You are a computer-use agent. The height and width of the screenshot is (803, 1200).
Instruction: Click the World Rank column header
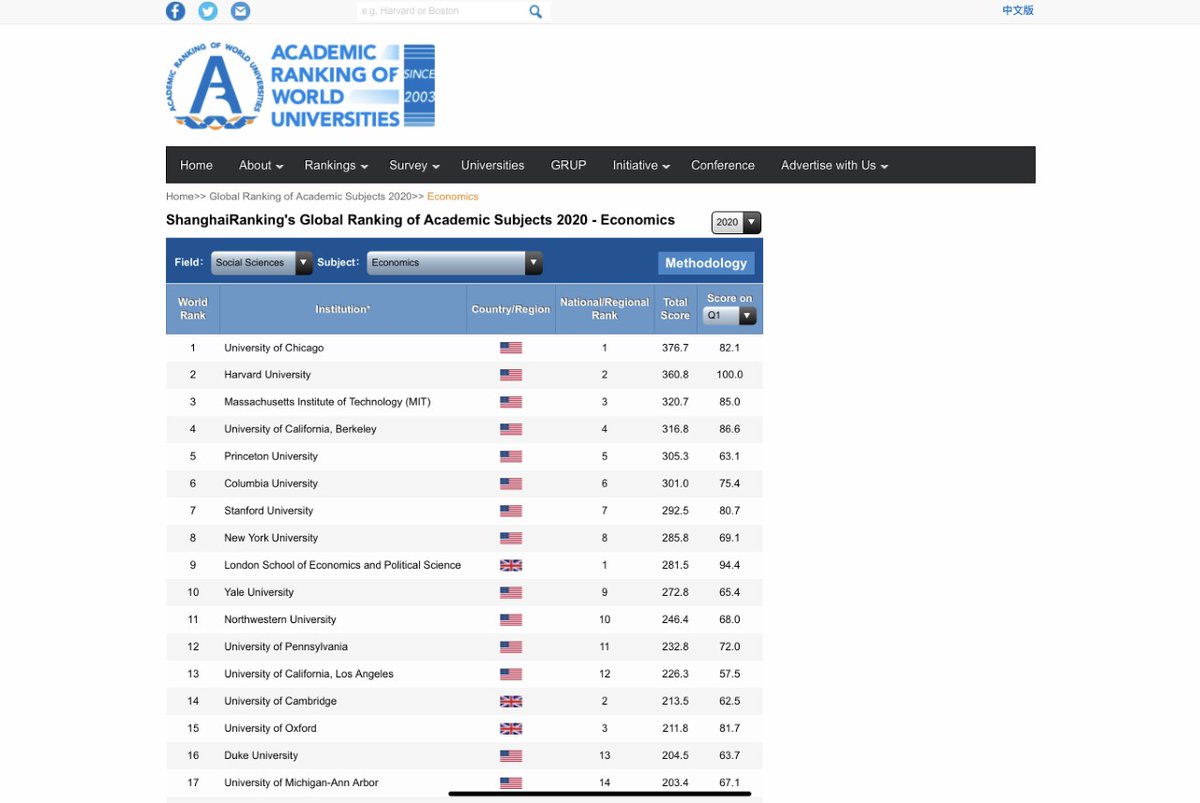(193, 309)
